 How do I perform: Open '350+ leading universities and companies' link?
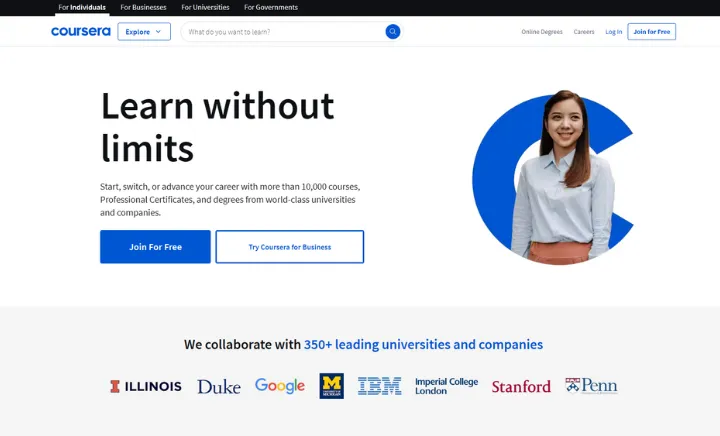click(x=423, y=344)
